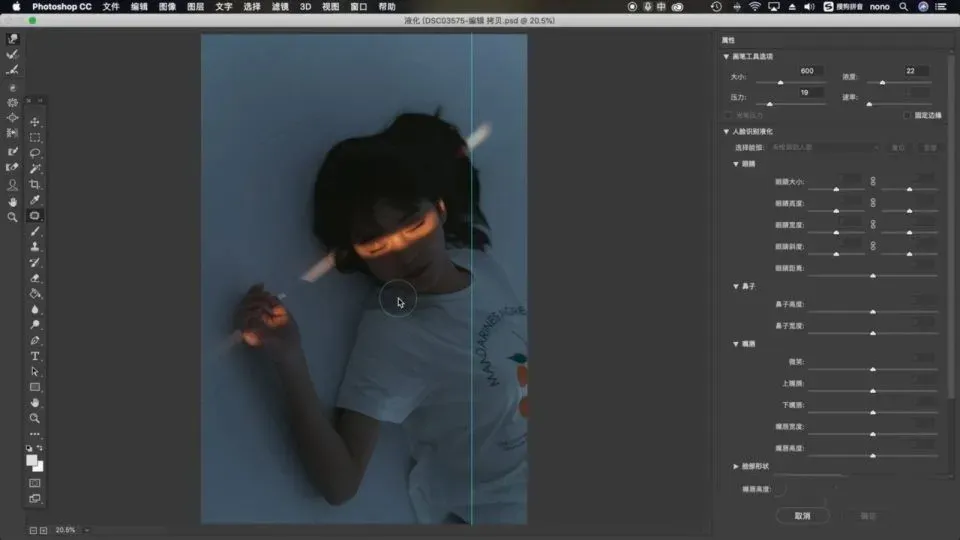
Task: Collapse the 画笔工具选项 section
Action: click(727, 57)
